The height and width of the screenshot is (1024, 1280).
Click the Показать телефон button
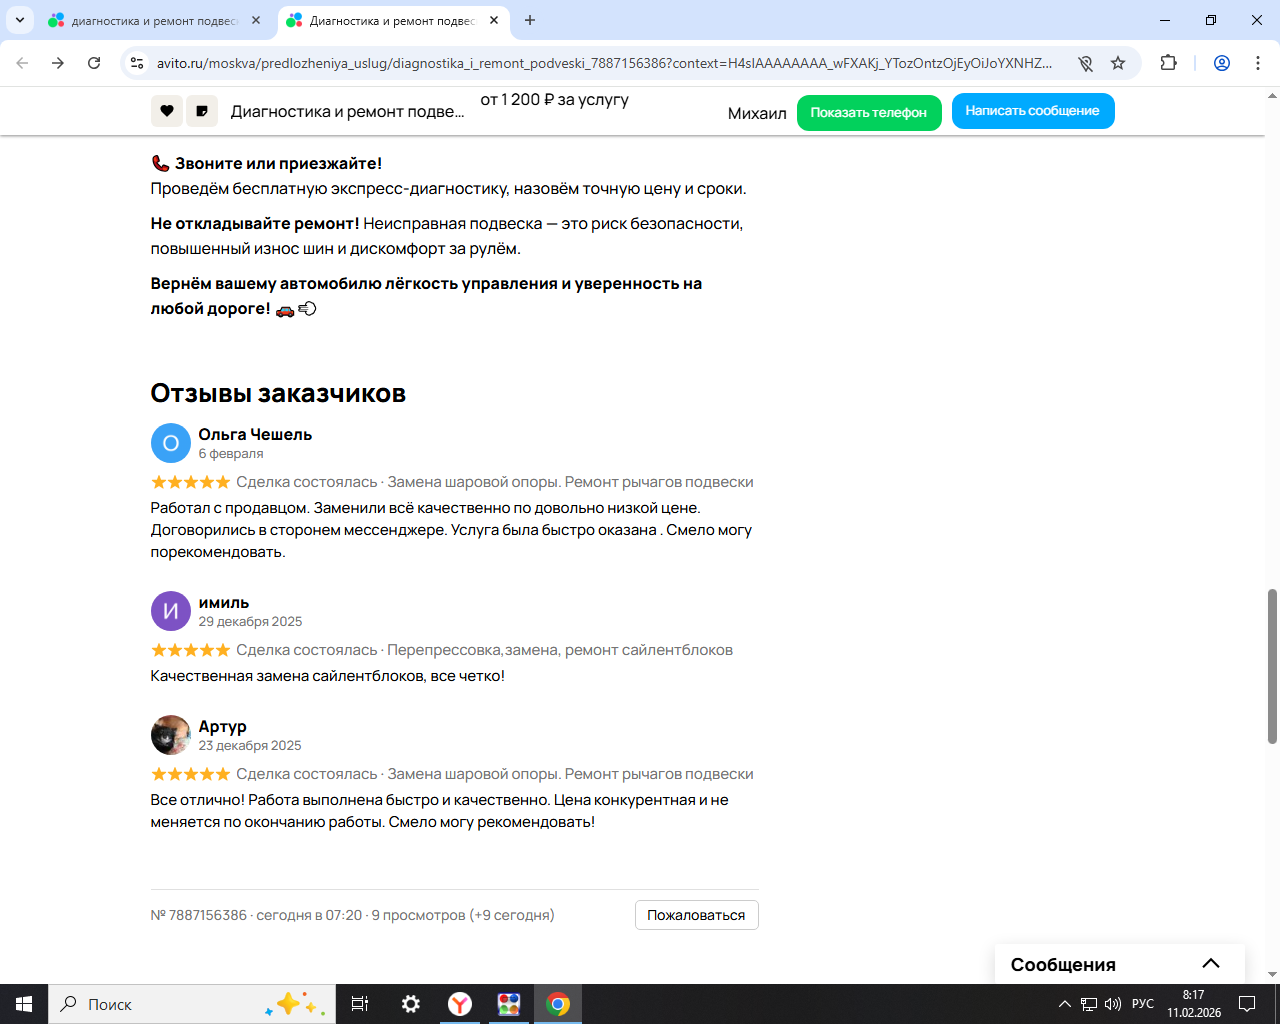869,113
